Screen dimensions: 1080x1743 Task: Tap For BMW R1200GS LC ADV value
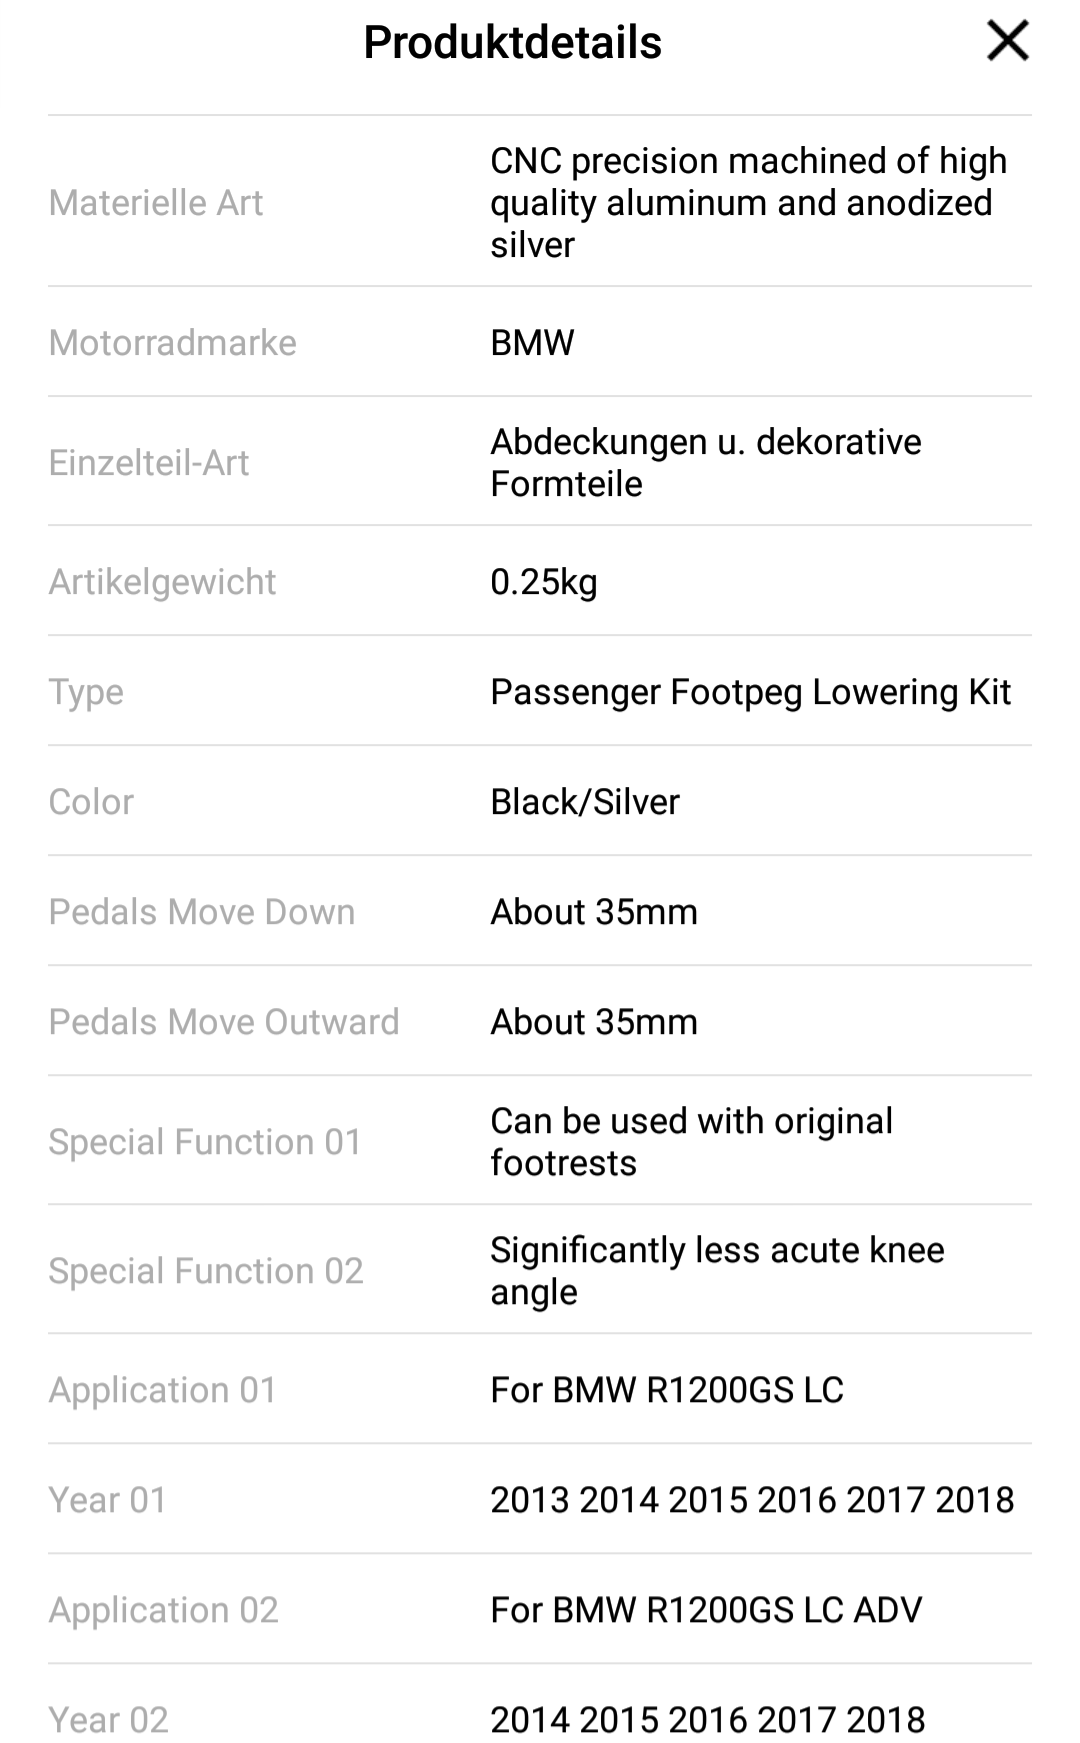(x=705, y=1610)
